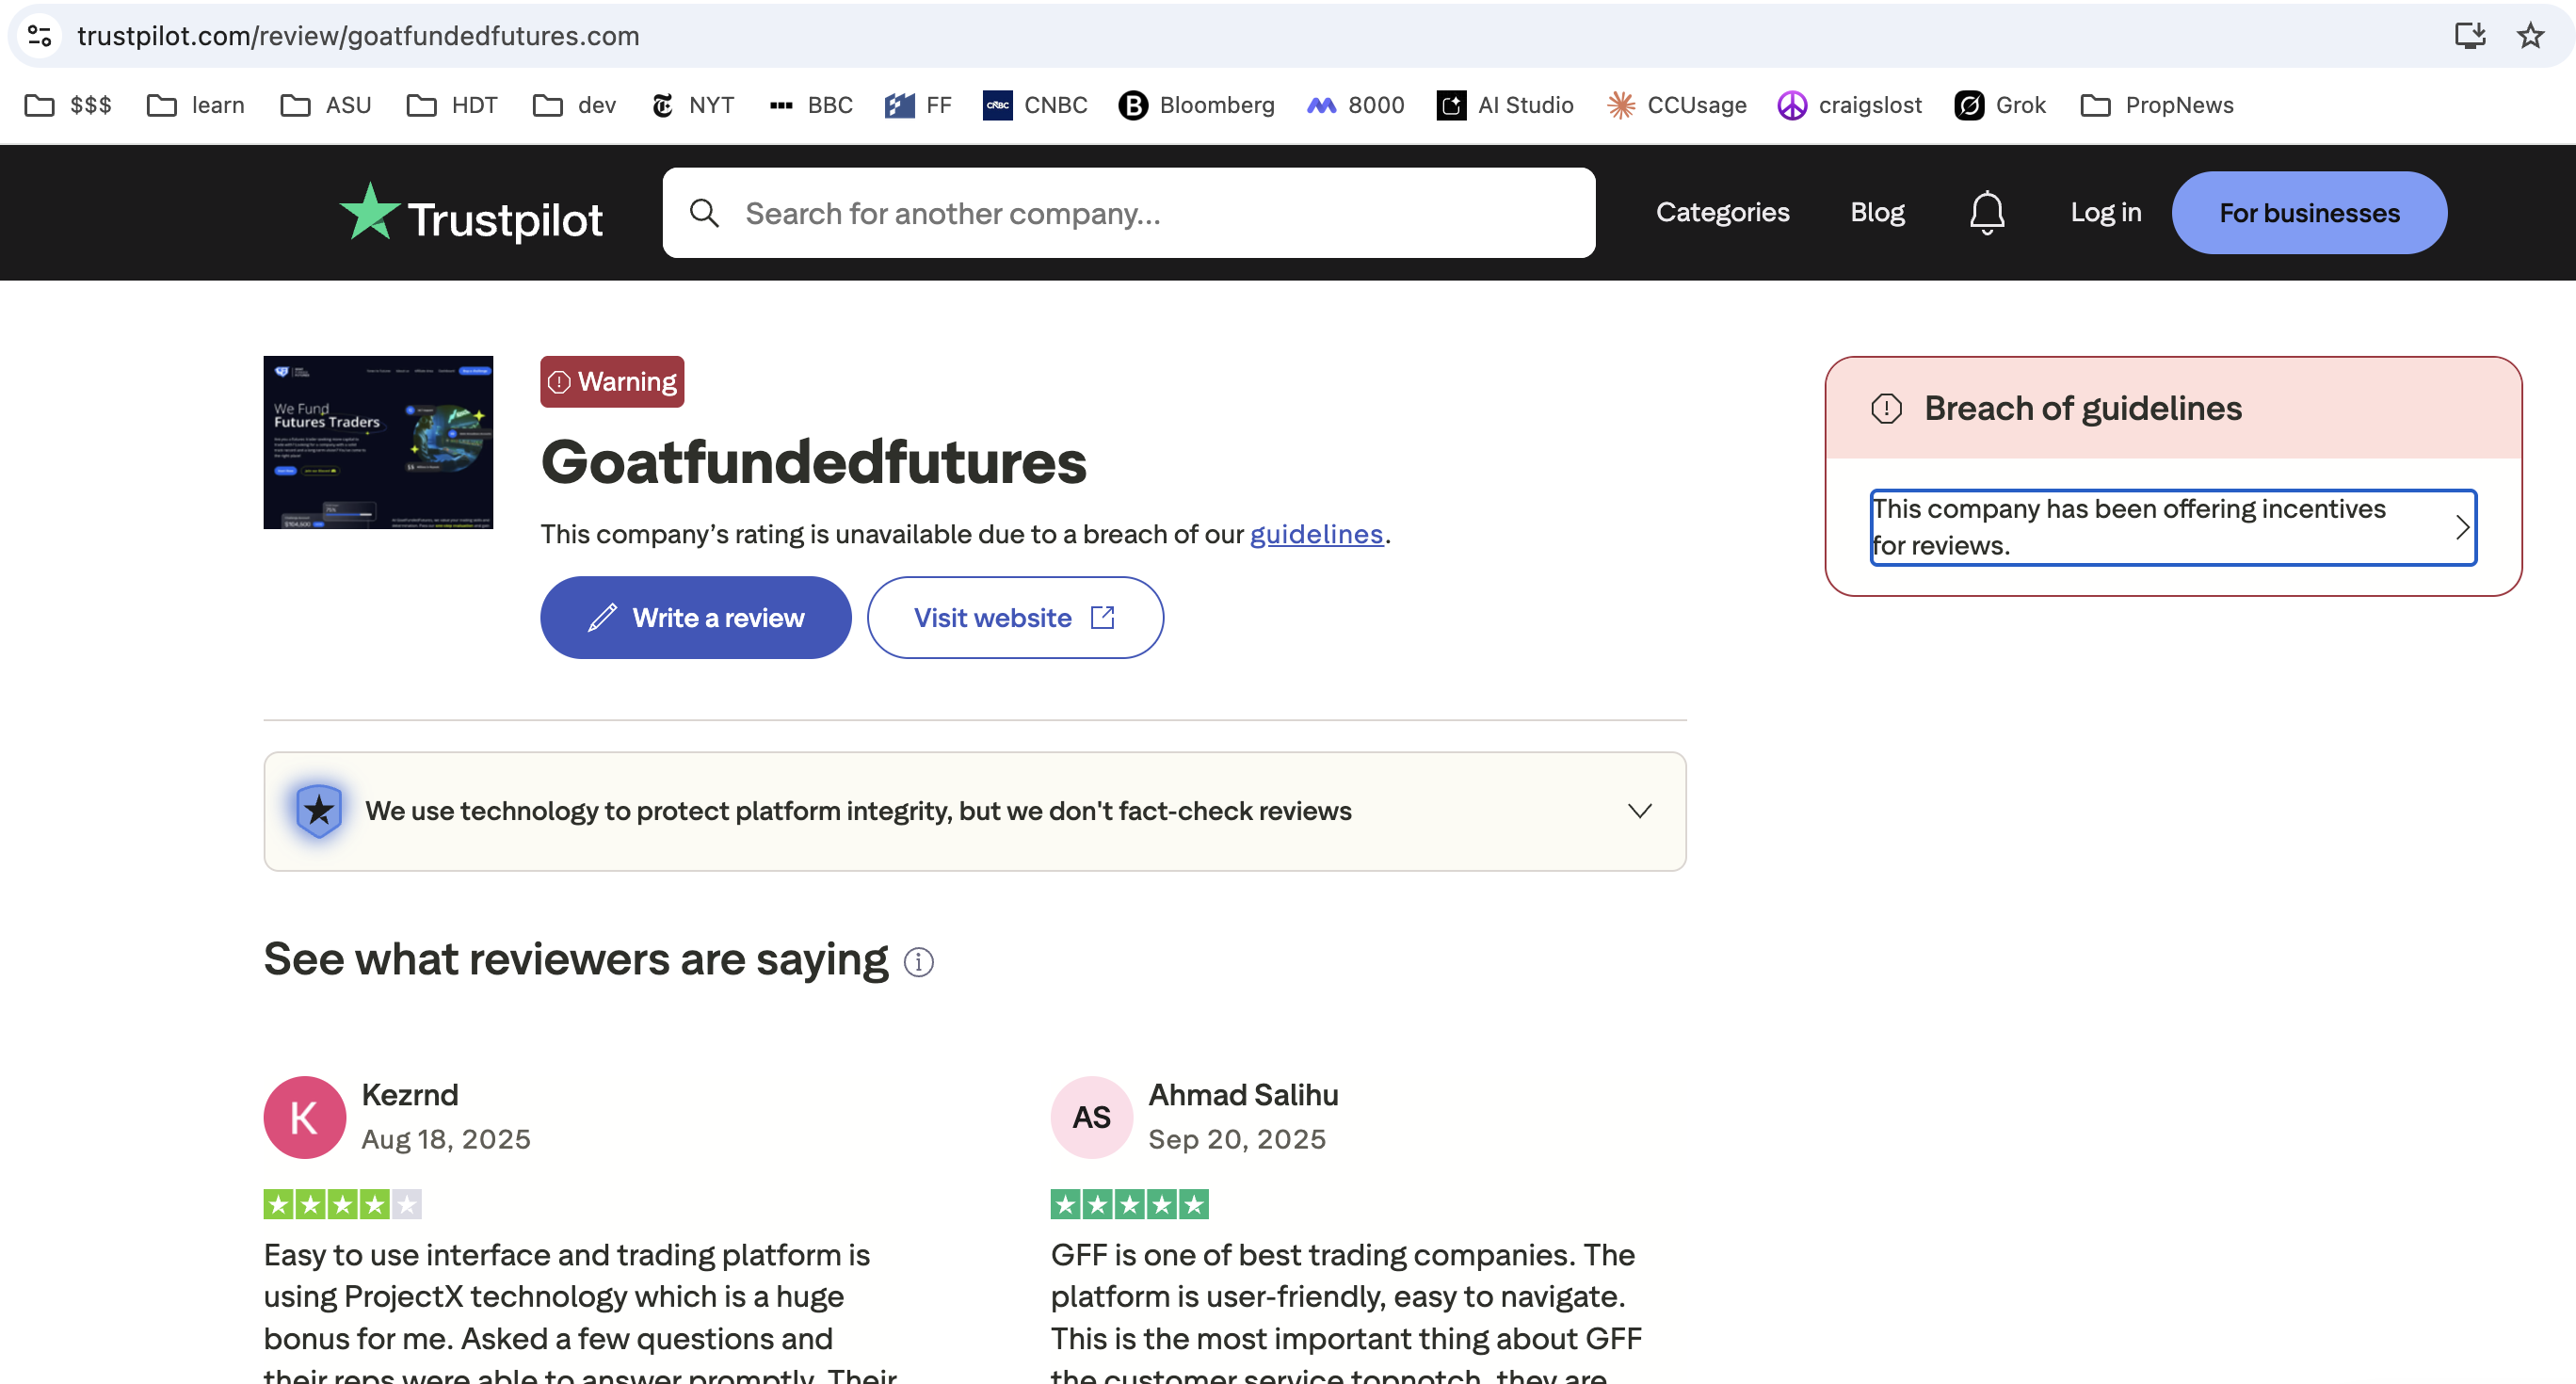Click the Write a review button
Viewport: 2576px width, 1384px height.
(x=695, y=617)
